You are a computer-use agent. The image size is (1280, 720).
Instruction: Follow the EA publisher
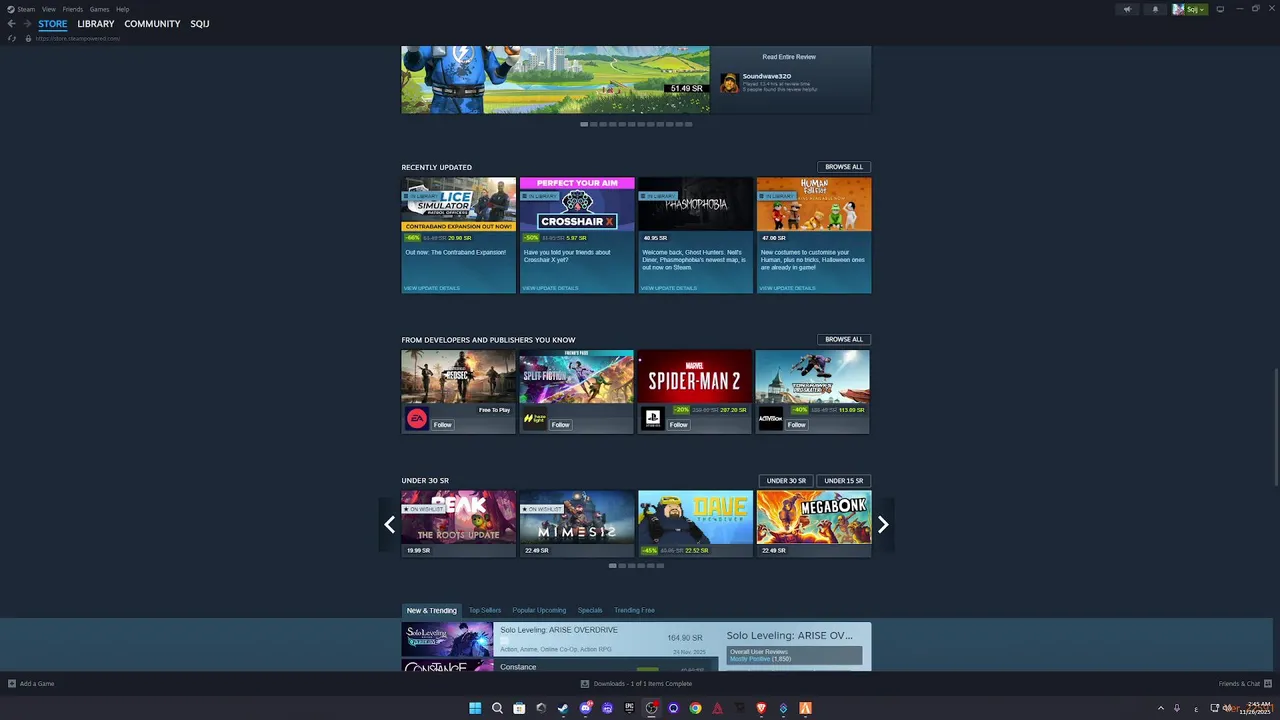click(x=443, y=425)
